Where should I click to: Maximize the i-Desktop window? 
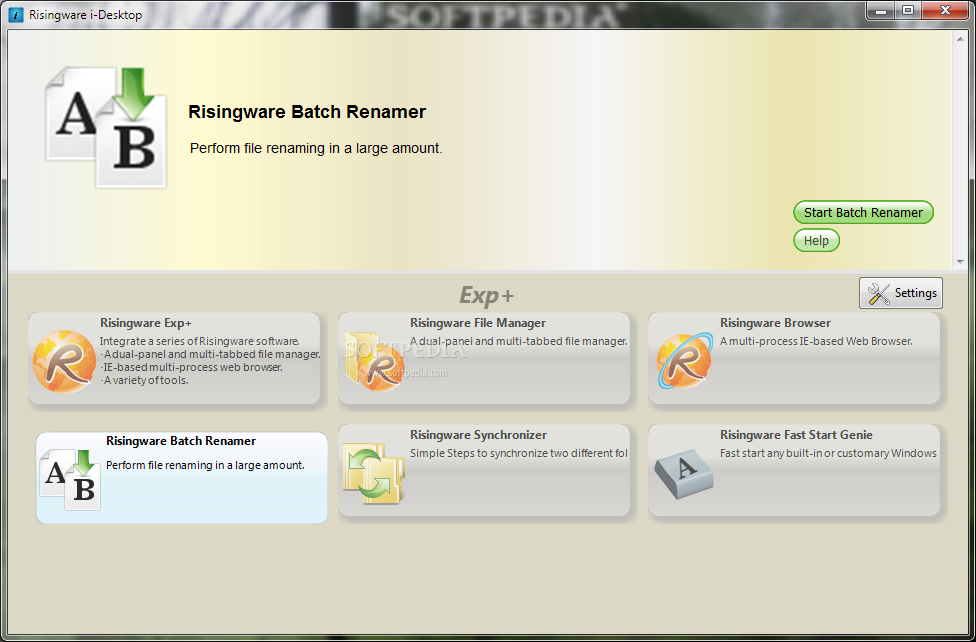tap(908, 9)
